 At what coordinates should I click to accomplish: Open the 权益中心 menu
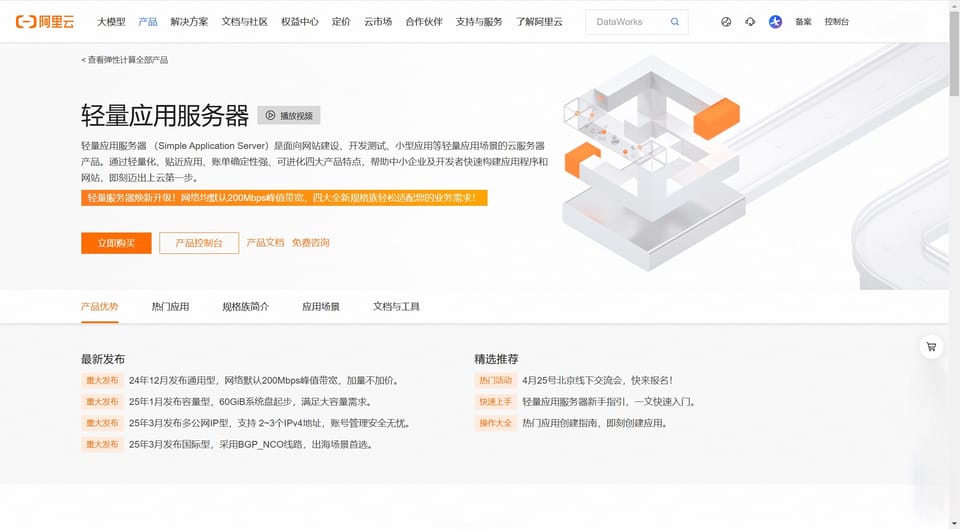coord(299,21)
